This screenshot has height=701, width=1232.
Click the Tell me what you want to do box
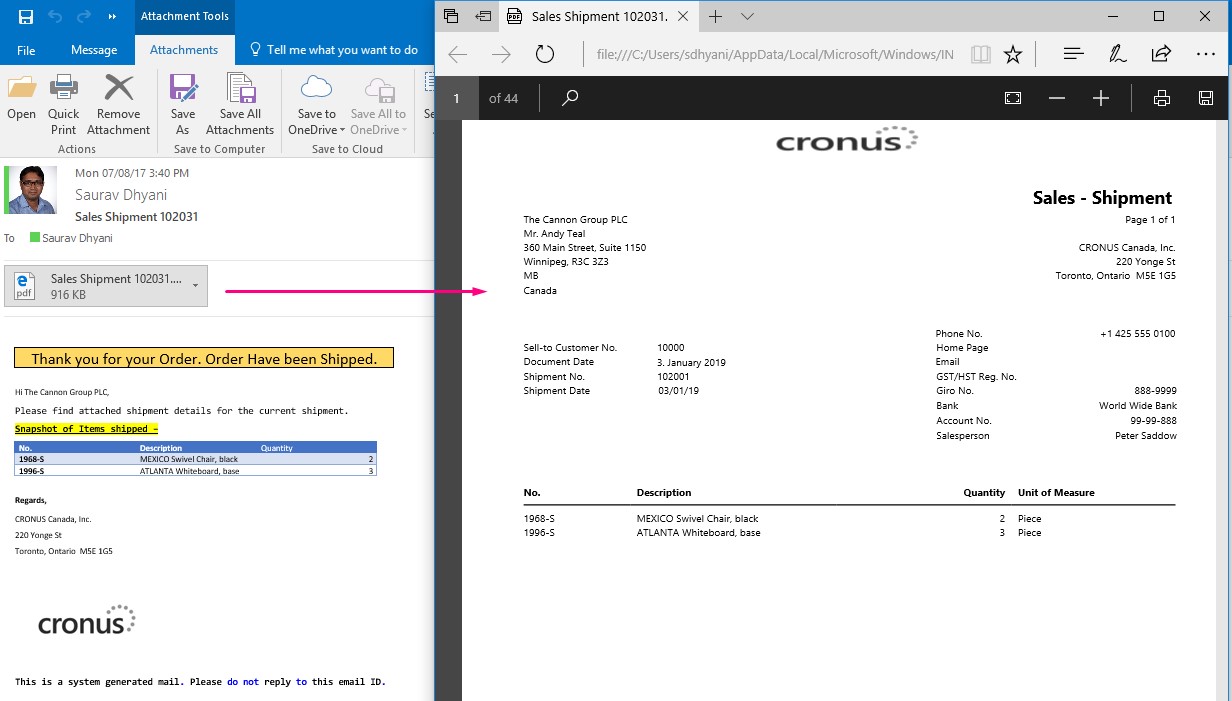click(334, 50)
